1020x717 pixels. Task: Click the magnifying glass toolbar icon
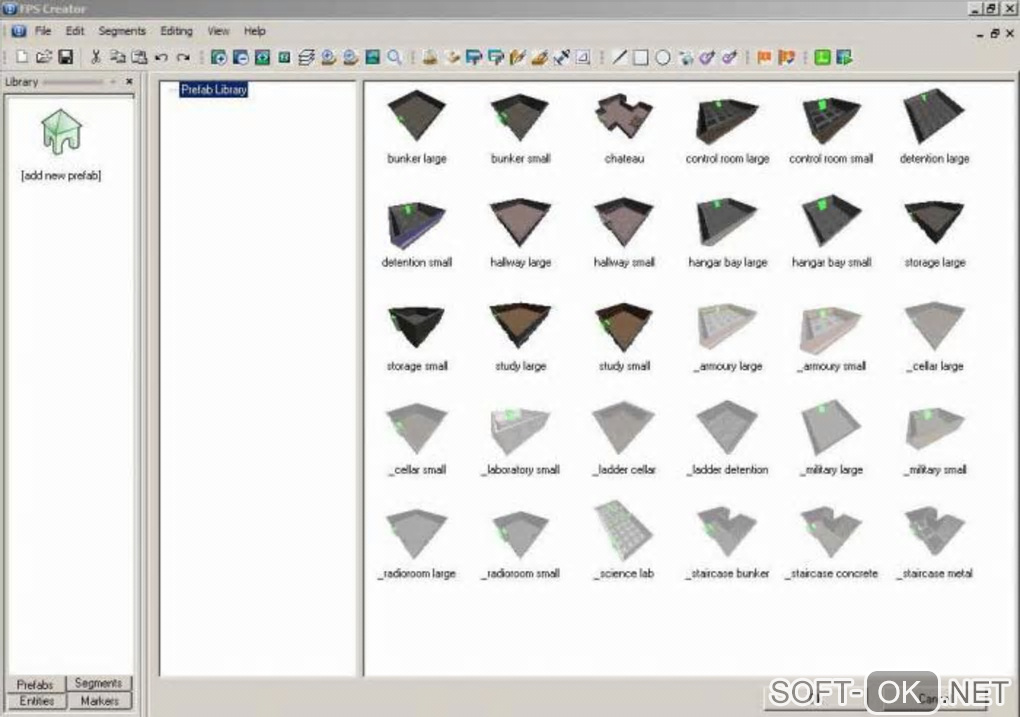click(394, 57)
